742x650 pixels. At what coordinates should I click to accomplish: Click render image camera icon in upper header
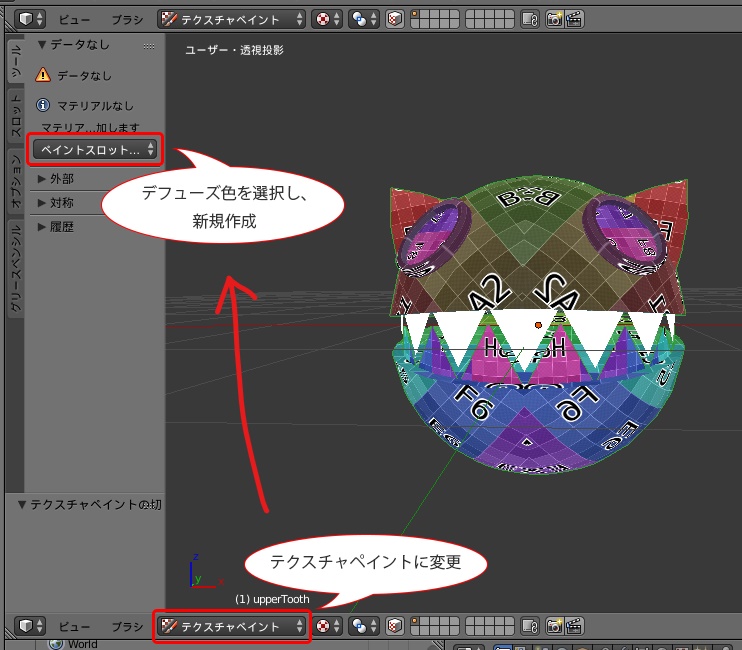pyautogui.click(x=554, y=19)
